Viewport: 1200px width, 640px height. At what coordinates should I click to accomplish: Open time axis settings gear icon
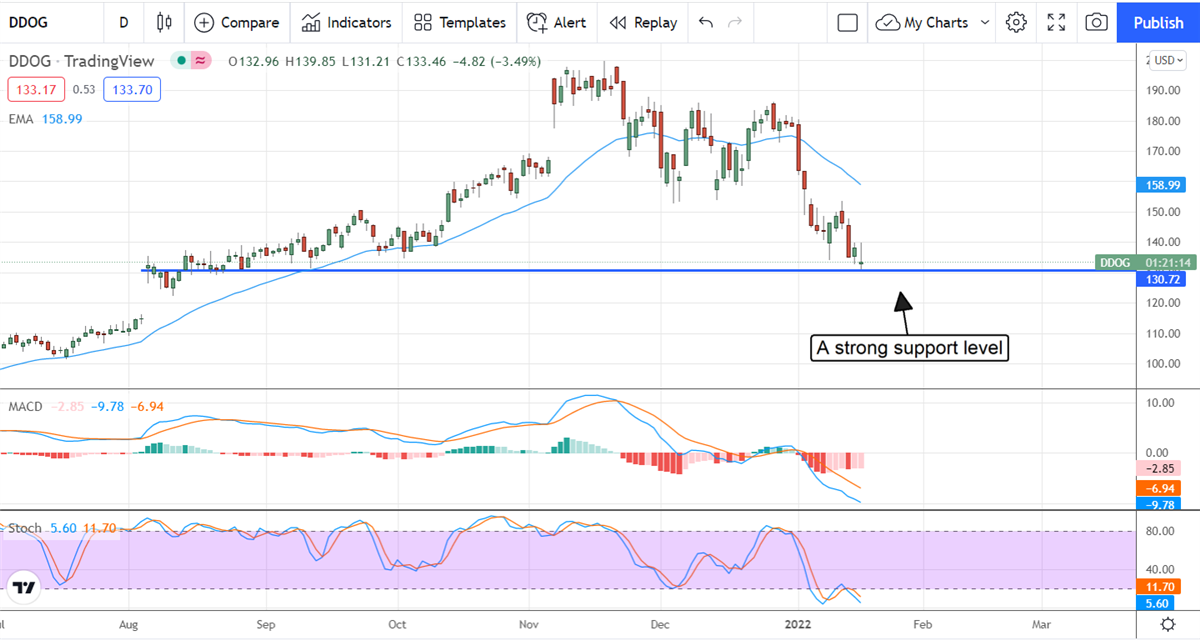pos(1167,624)
